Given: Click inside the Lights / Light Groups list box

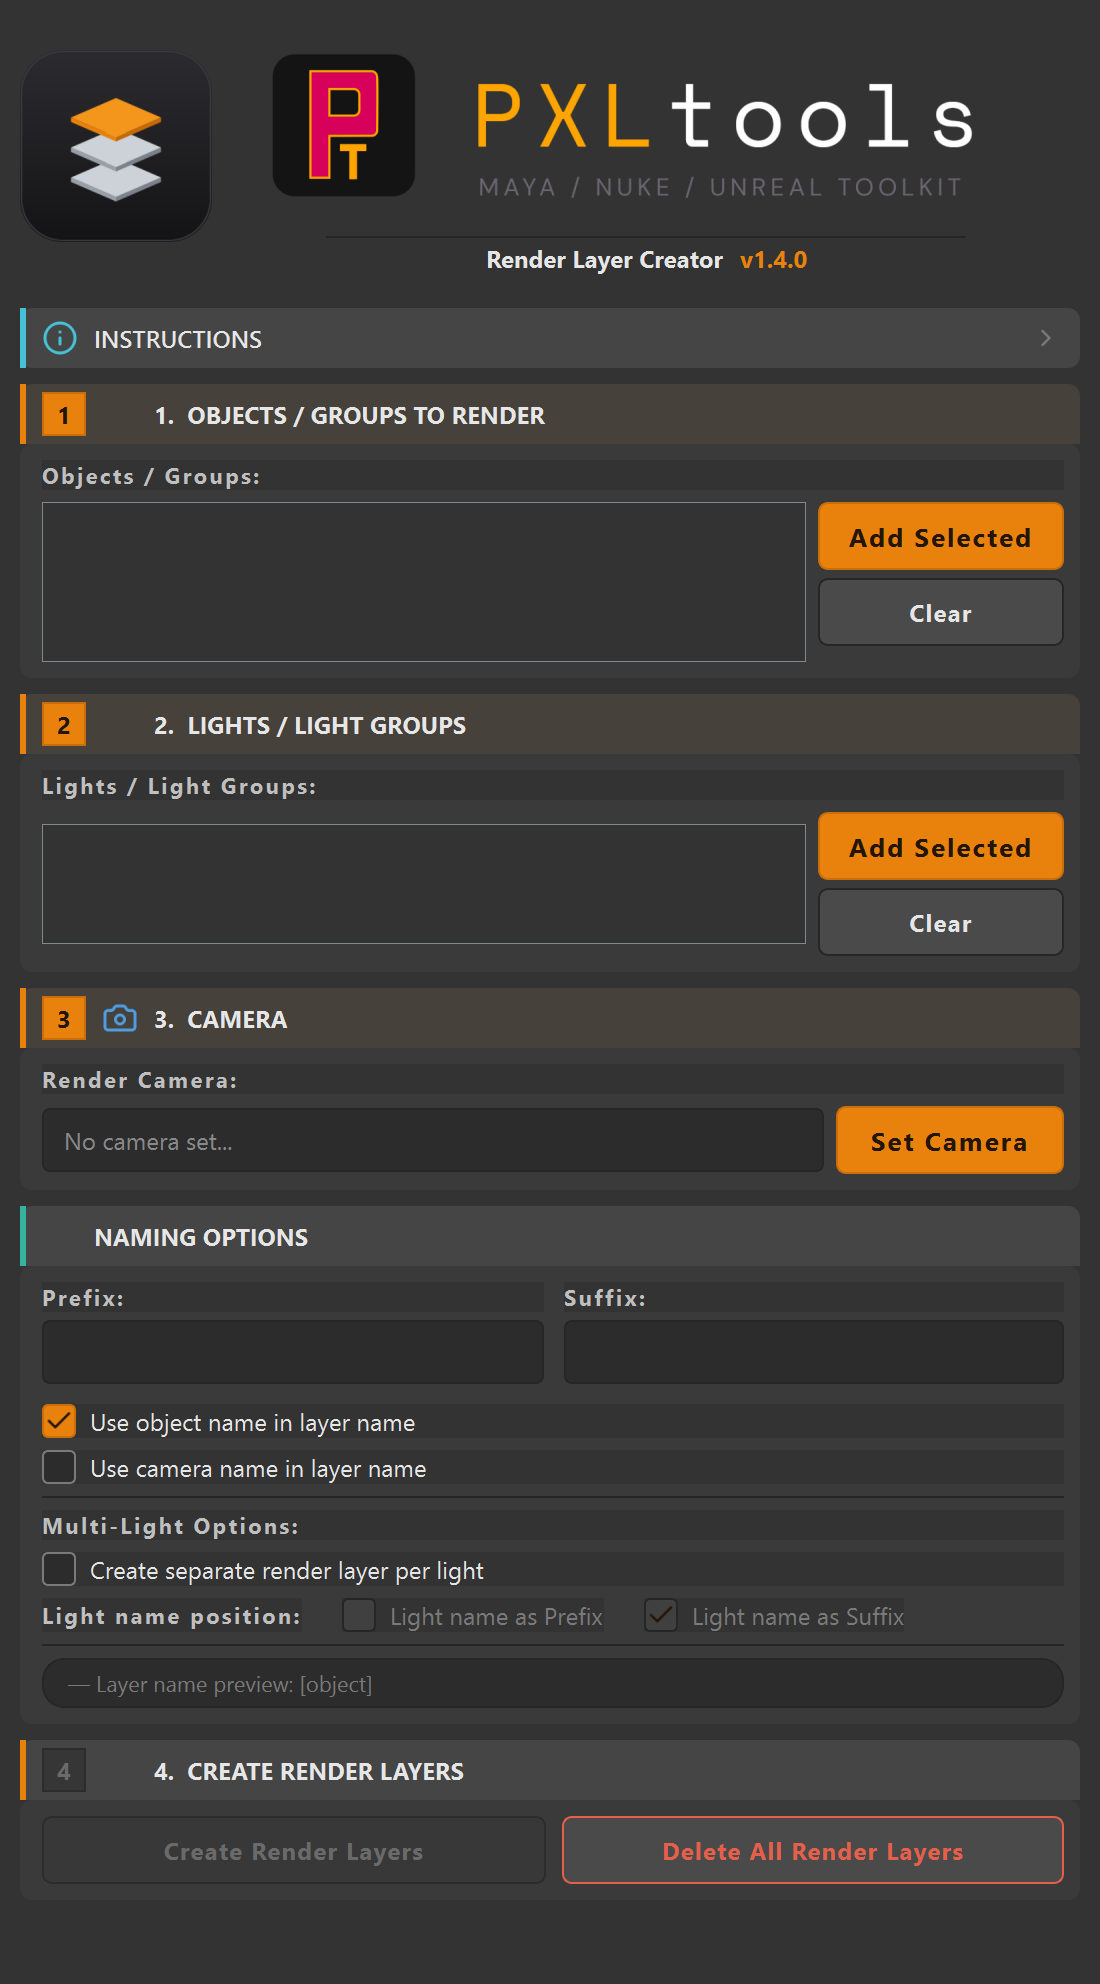Looking at the screenshot, I should [424, 884].
